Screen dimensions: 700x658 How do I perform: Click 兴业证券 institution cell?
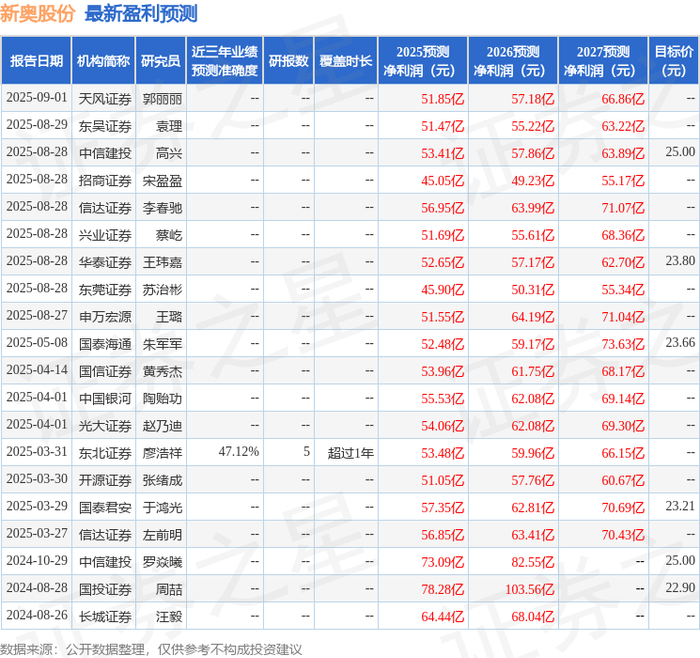click(x=105, y=235)
